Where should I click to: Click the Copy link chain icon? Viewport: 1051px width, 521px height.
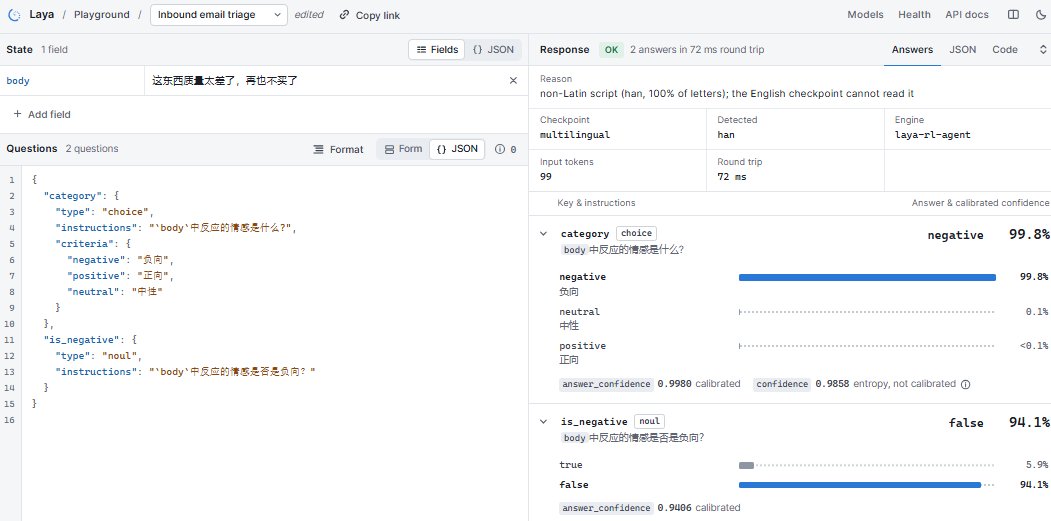[x=345, y=15]
